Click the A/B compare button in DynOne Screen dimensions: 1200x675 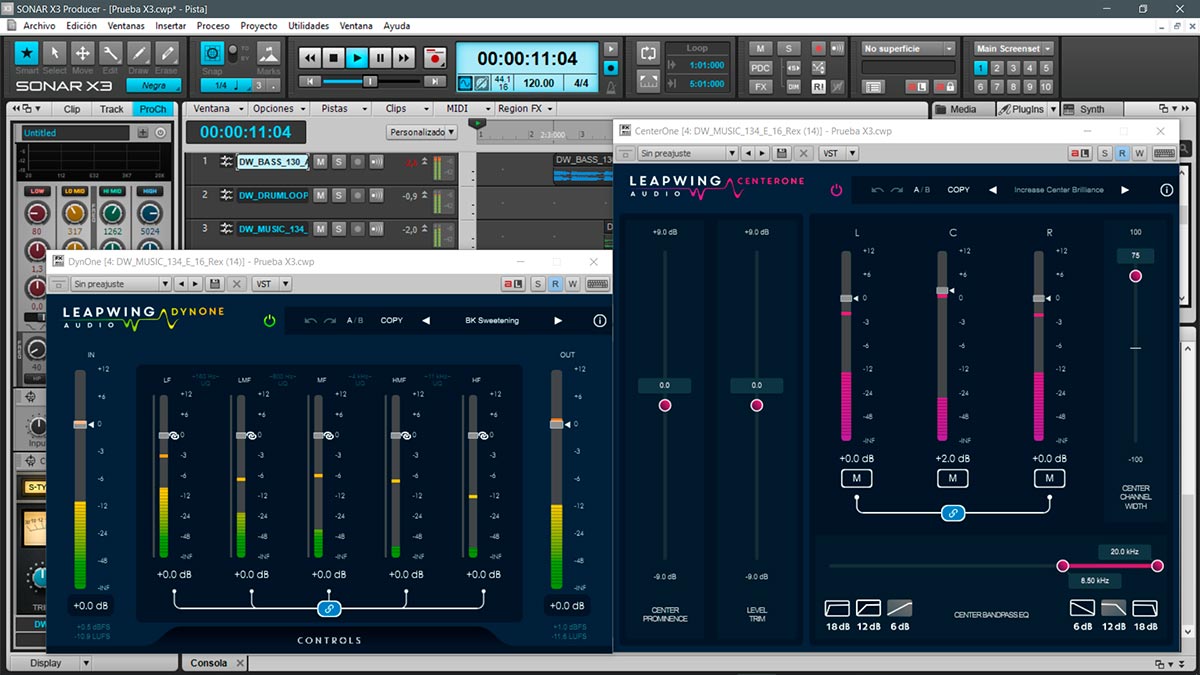355,321
